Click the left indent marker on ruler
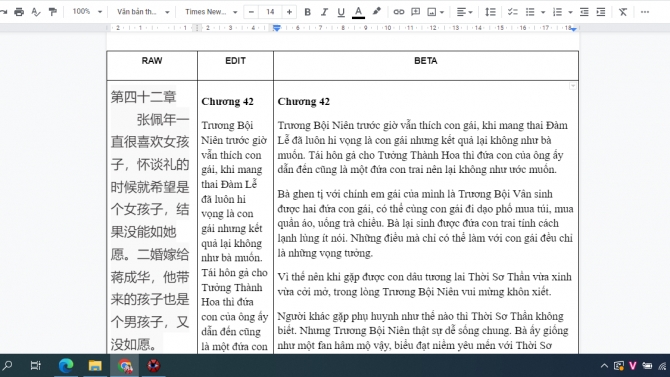The width and height of the screenshot is (670, 377). tap(276, 28)
